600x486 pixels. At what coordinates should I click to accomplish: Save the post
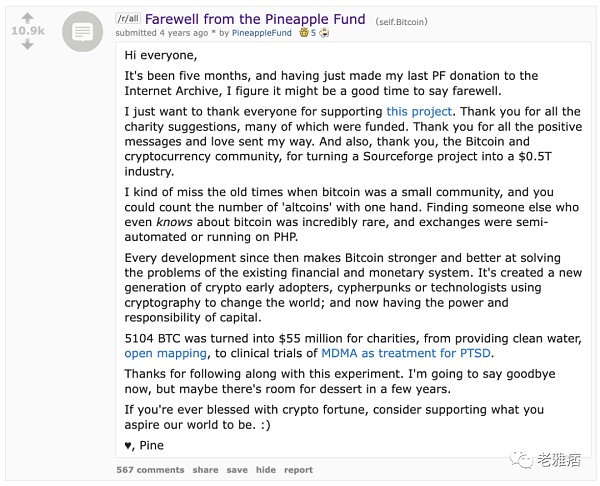237,469
